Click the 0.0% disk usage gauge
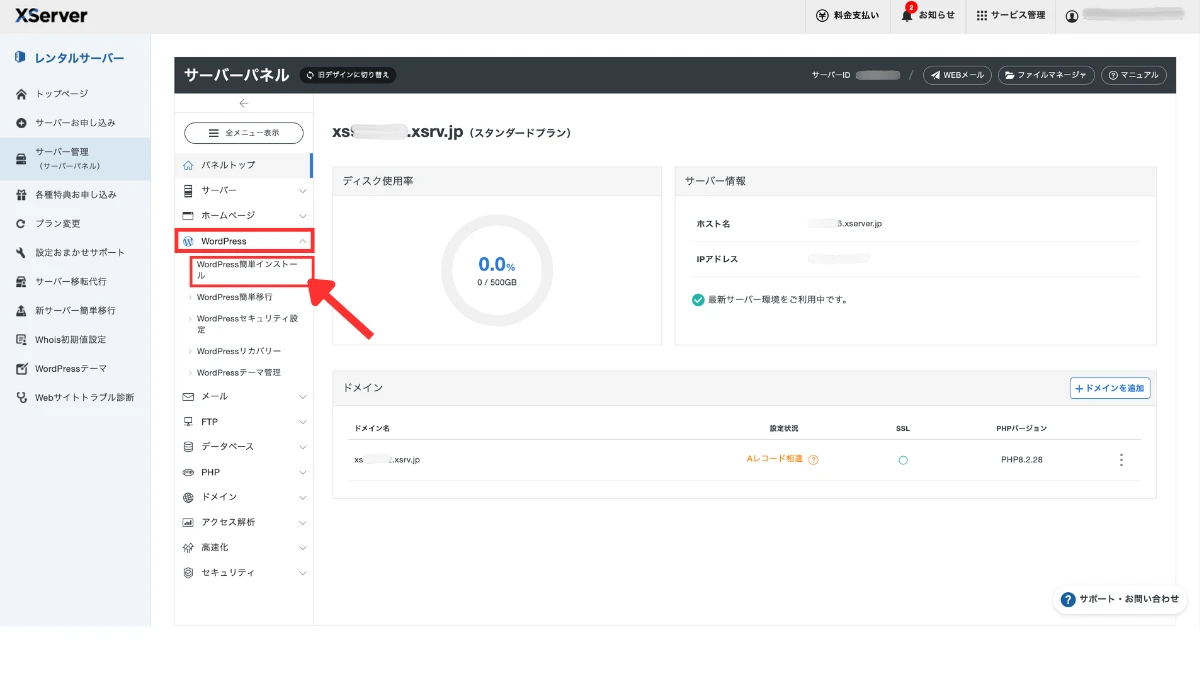 pos(497,270)
